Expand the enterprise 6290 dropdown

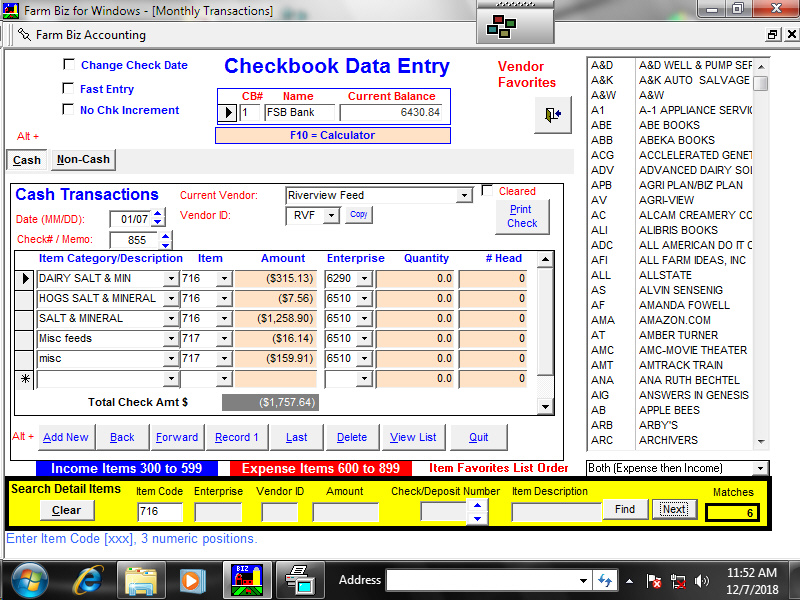pyautogui.click(x=364, y=279)
